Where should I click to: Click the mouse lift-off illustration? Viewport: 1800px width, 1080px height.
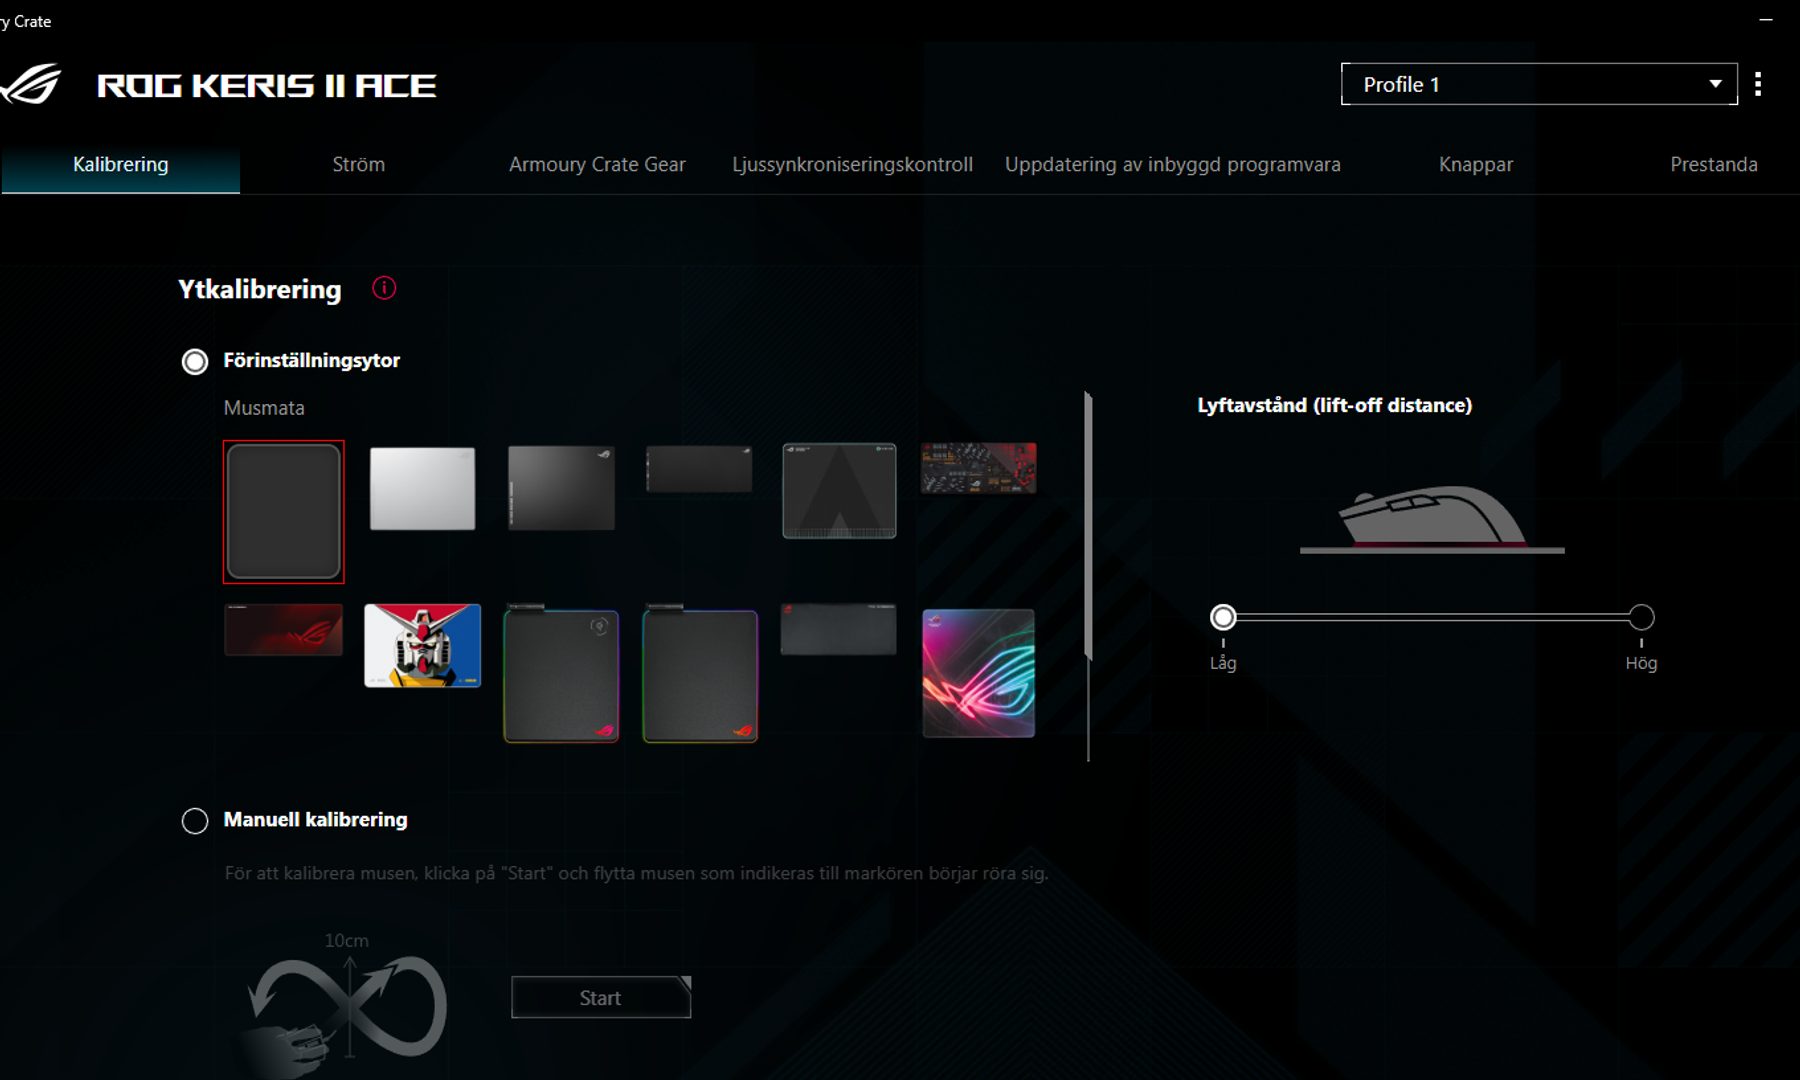(x=1432, y=519)
